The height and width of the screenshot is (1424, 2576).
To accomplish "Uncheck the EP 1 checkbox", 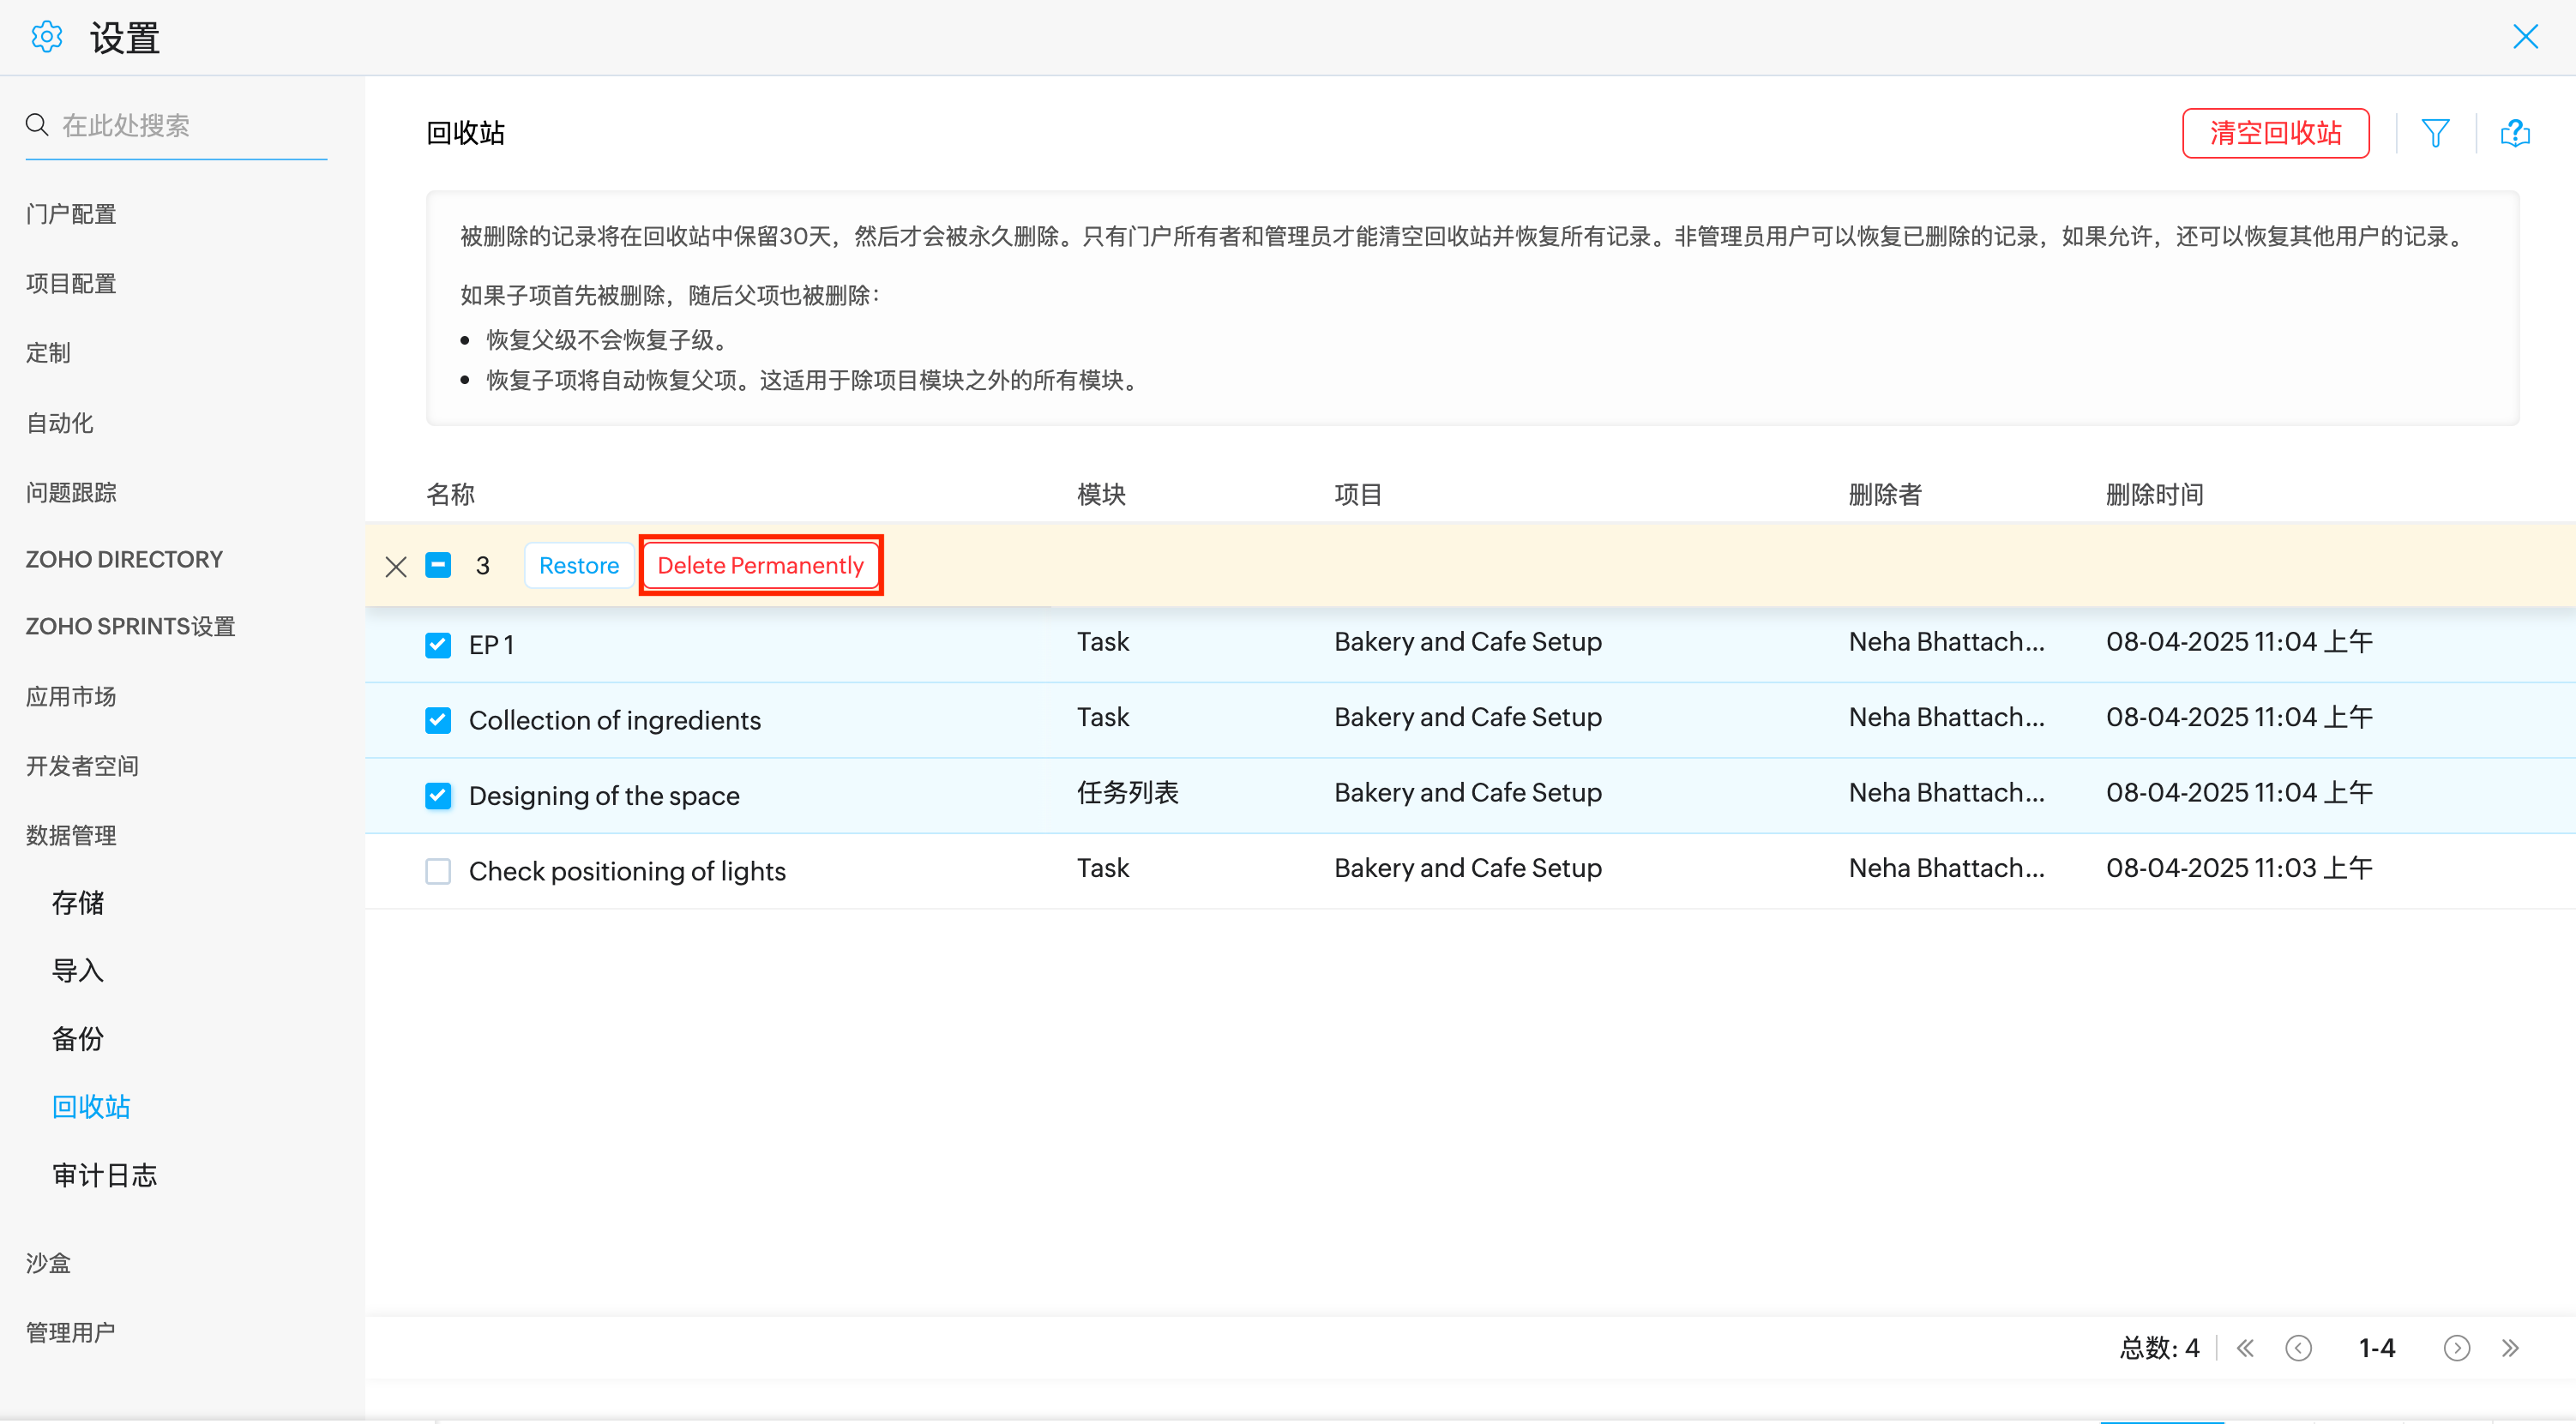I will pyautogui.click(x=438, y=645).
